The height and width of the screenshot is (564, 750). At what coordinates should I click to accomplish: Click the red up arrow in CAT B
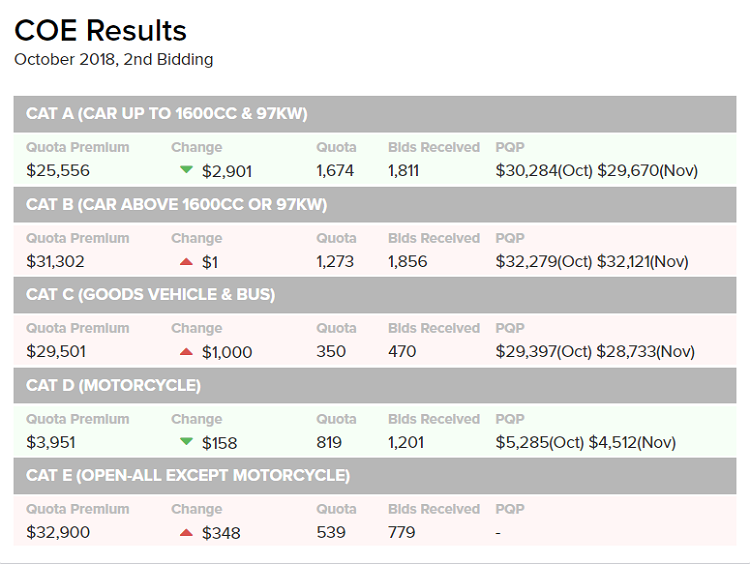[x=185, y=261]
